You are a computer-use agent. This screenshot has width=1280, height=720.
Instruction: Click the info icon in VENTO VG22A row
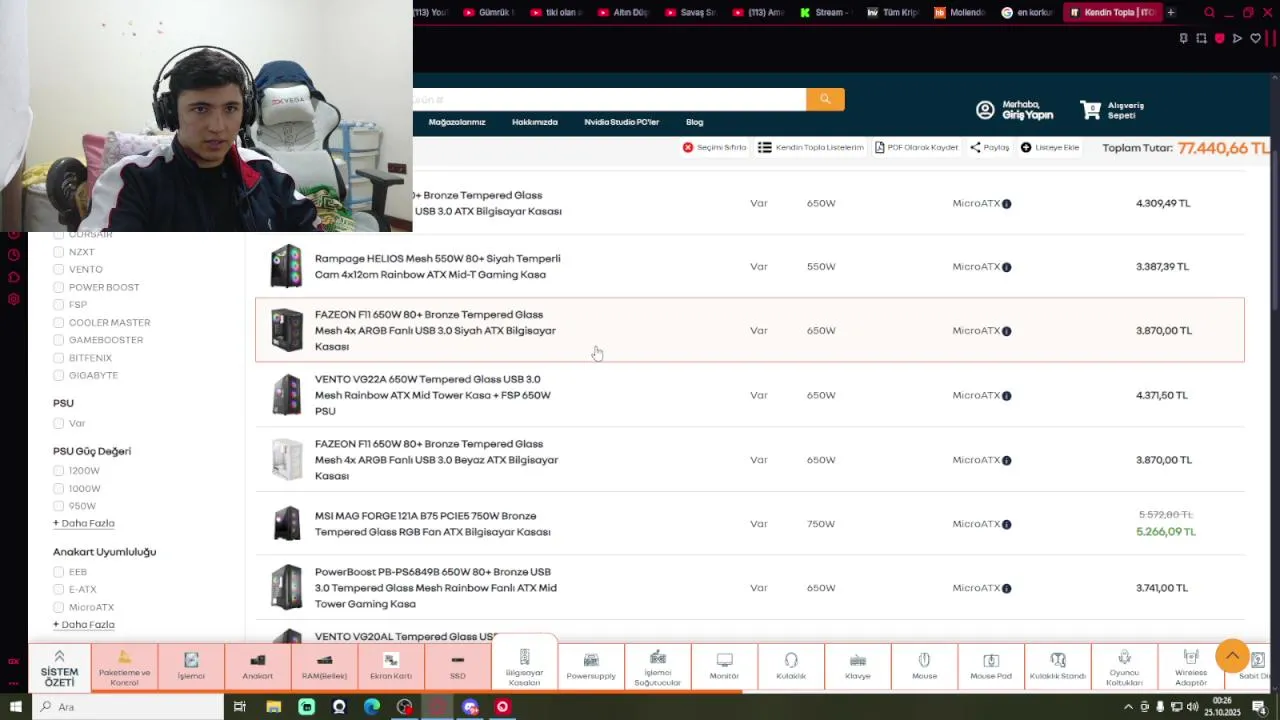[x=1006, y=396]
